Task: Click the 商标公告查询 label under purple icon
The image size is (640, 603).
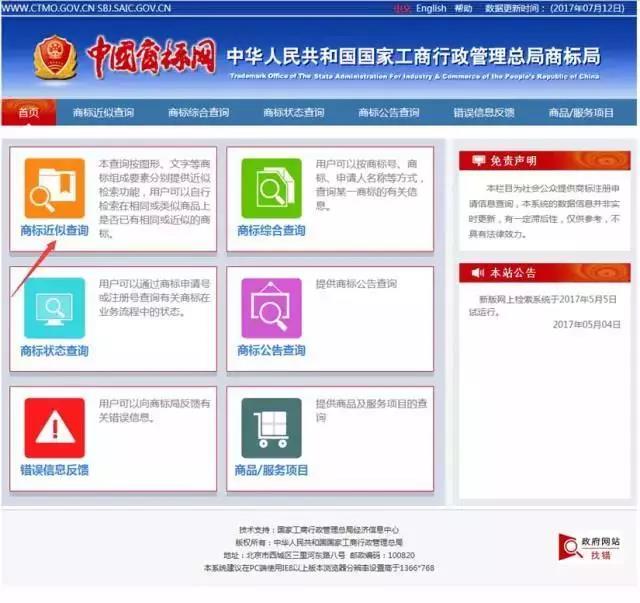Action: tap(271, 350)
